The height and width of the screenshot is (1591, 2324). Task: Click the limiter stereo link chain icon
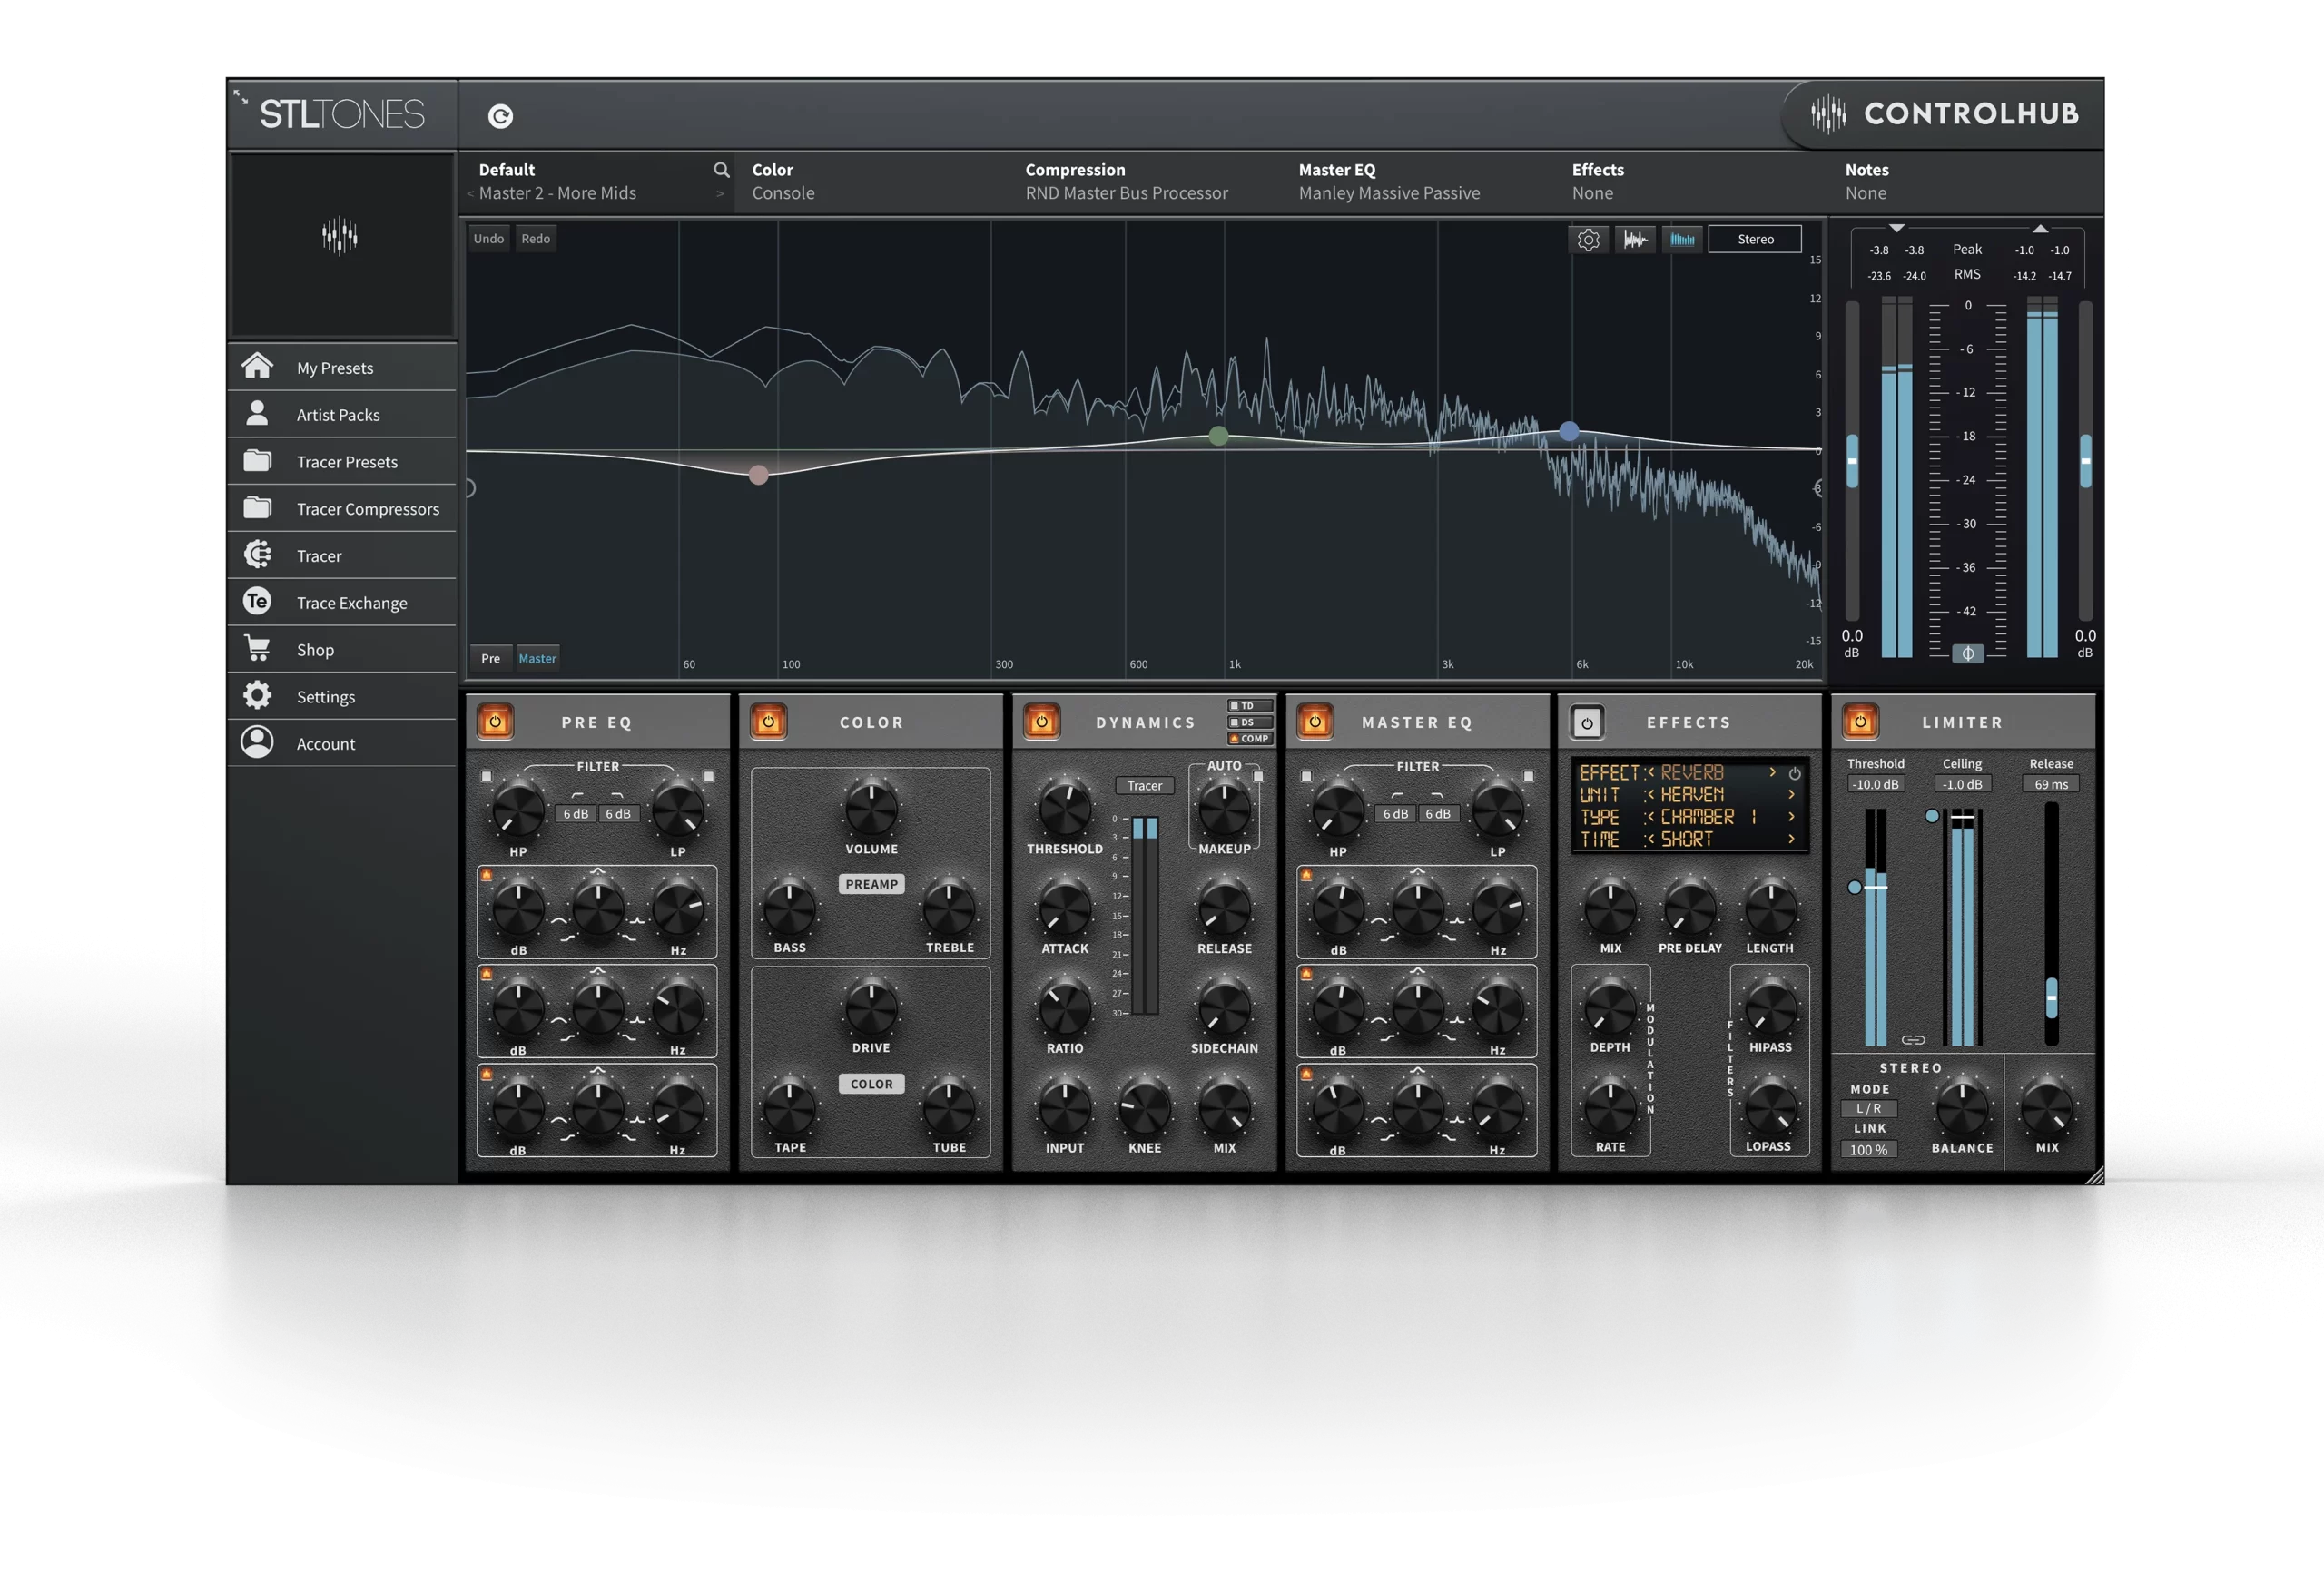click(1913, 1040)
